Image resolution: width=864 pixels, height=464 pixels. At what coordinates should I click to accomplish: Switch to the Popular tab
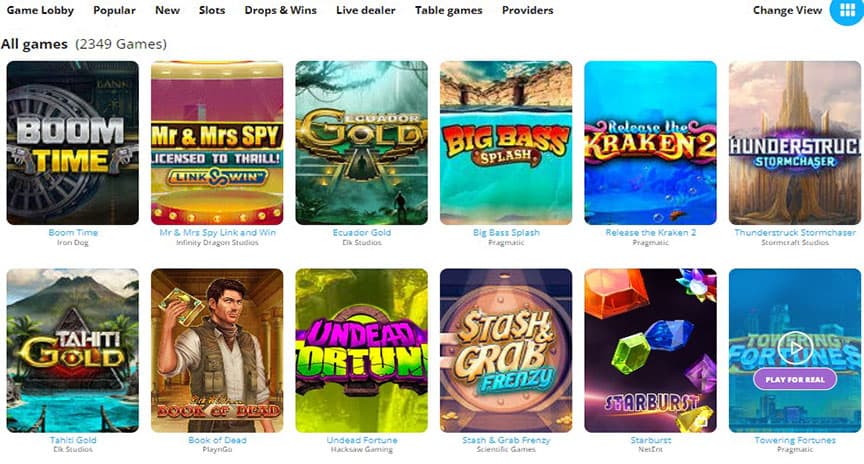[x=114, y=10]
